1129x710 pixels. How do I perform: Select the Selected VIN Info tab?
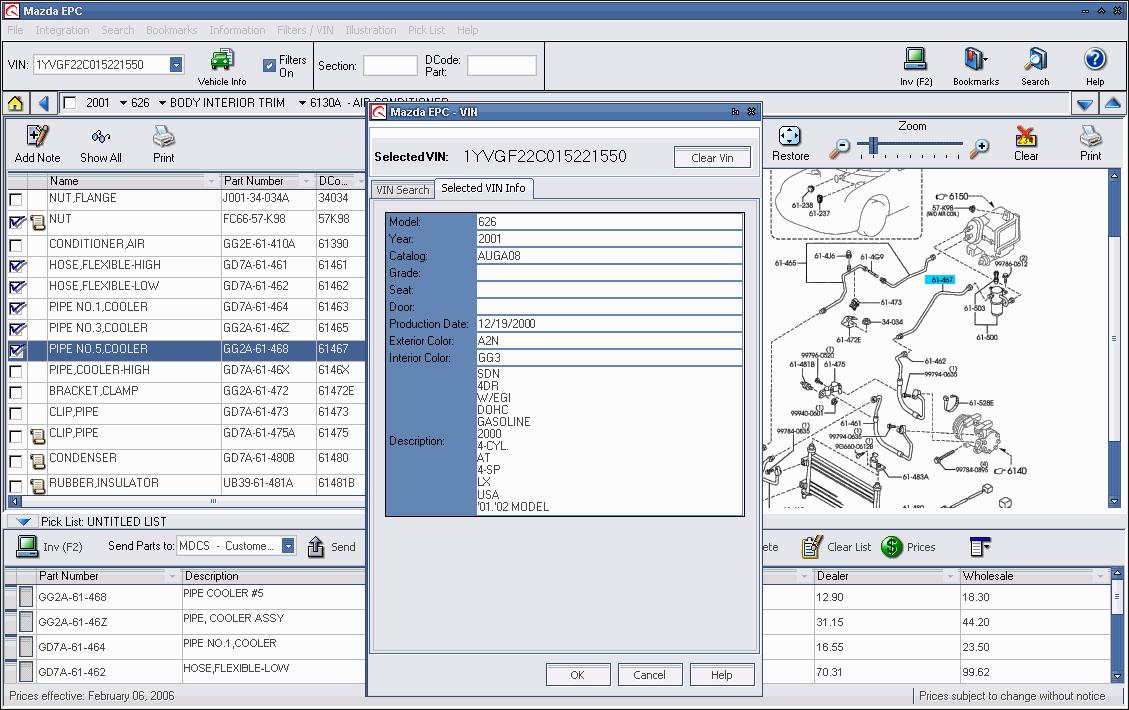click(483, 188)
